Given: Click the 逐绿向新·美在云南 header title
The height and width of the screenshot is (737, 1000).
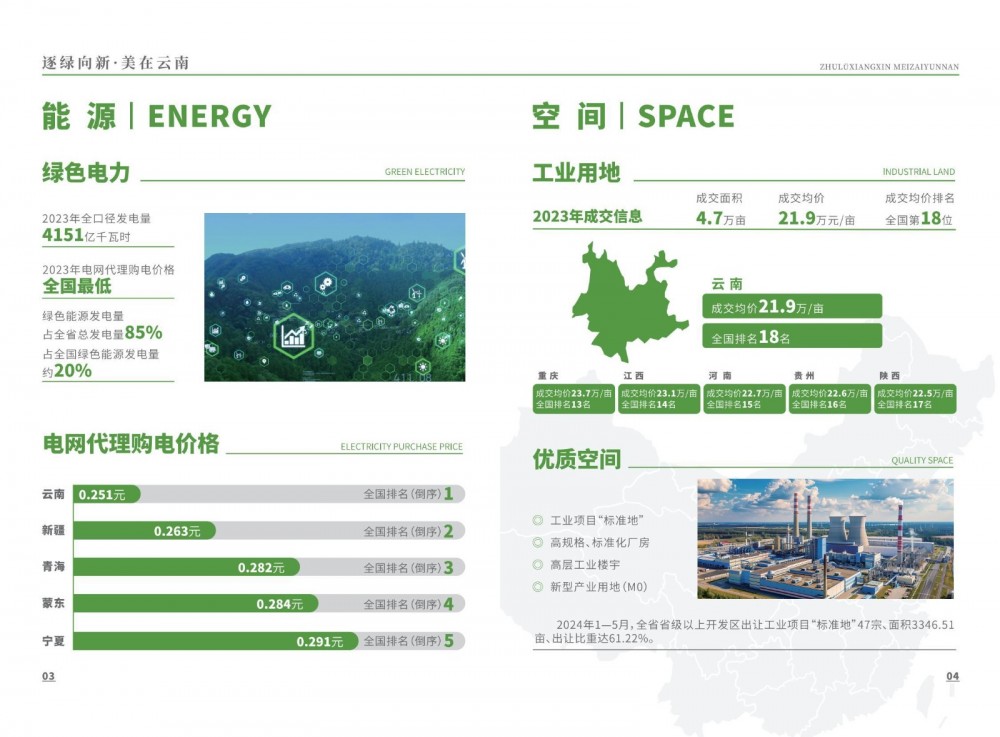Looking at the screenshot, I should click(x=115, y=62).
